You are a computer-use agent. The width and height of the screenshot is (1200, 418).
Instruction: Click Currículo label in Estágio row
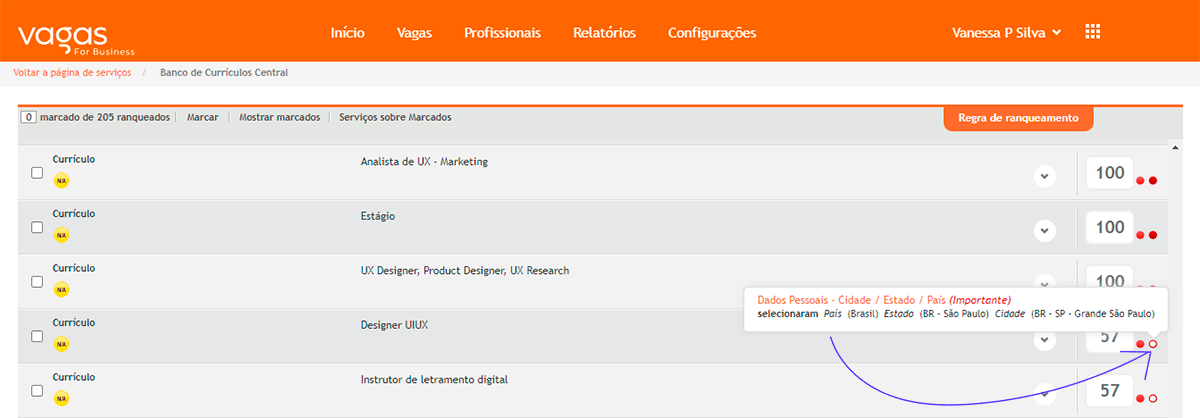73,213
